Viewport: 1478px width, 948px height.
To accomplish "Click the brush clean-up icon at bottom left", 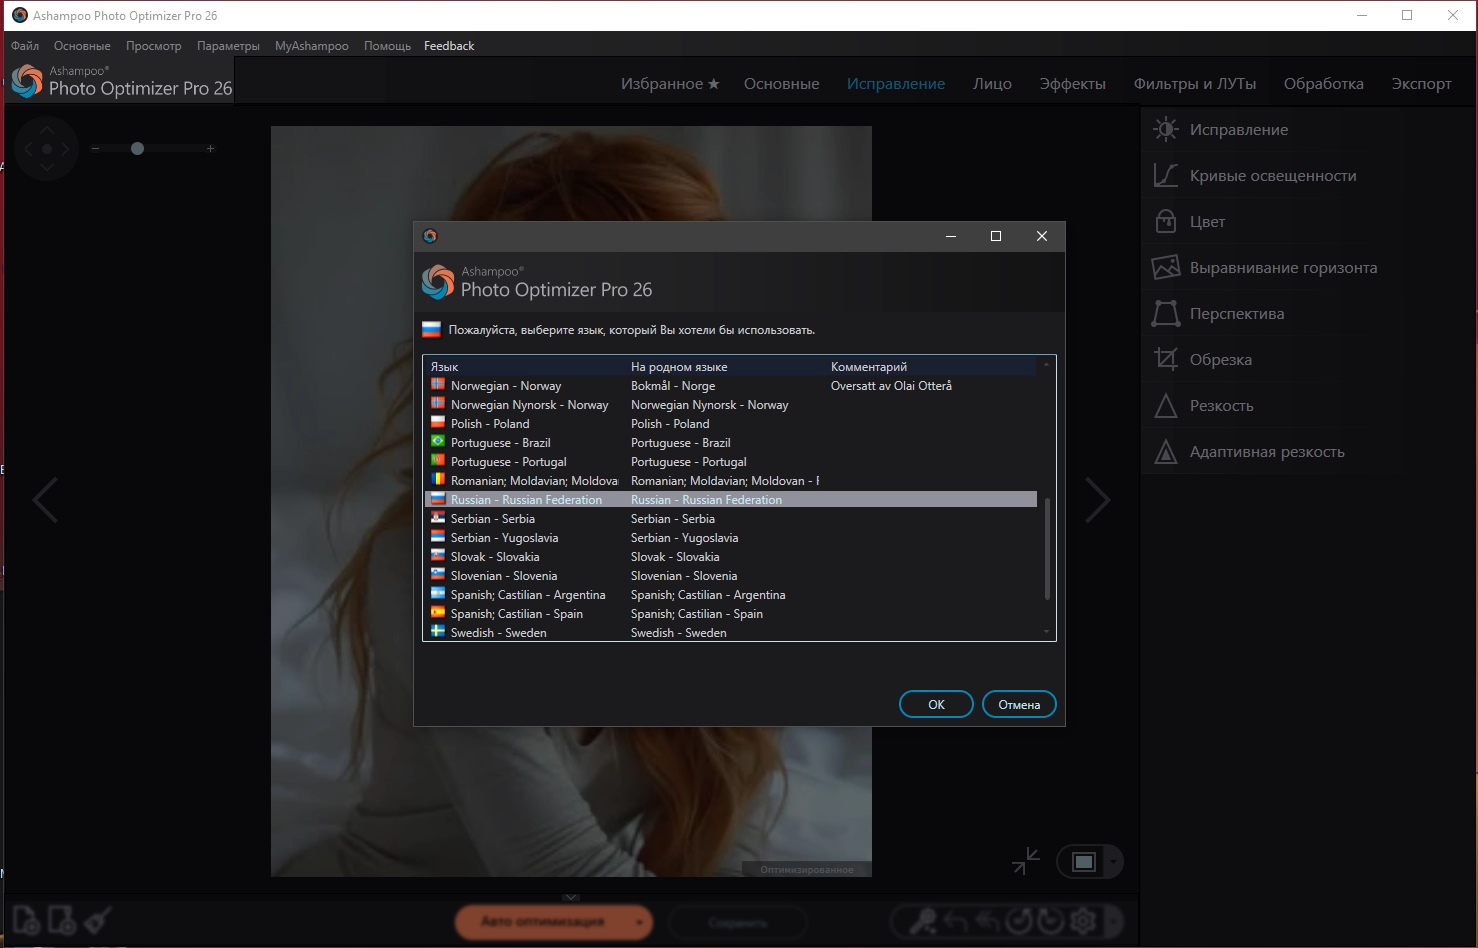I will [x=97, y=920].
